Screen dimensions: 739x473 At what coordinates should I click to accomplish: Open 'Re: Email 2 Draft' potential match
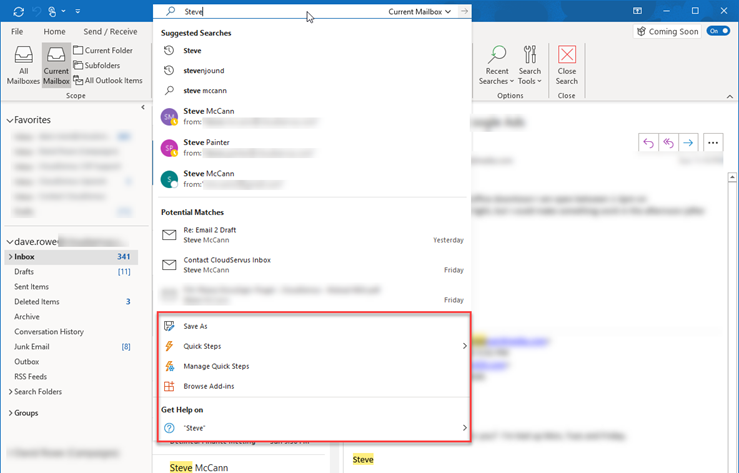[x=314, y=235]
